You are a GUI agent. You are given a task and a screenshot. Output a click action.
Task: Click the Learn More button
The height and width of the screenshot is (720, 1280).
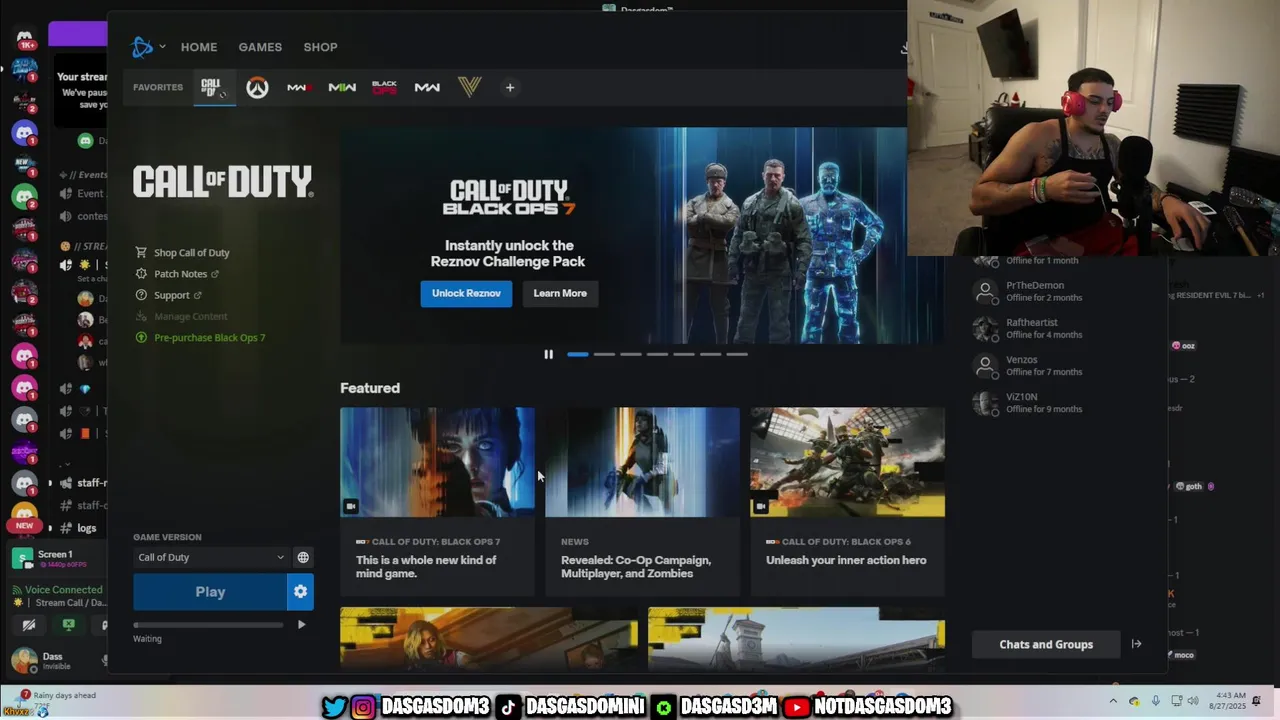click(560, 293)
